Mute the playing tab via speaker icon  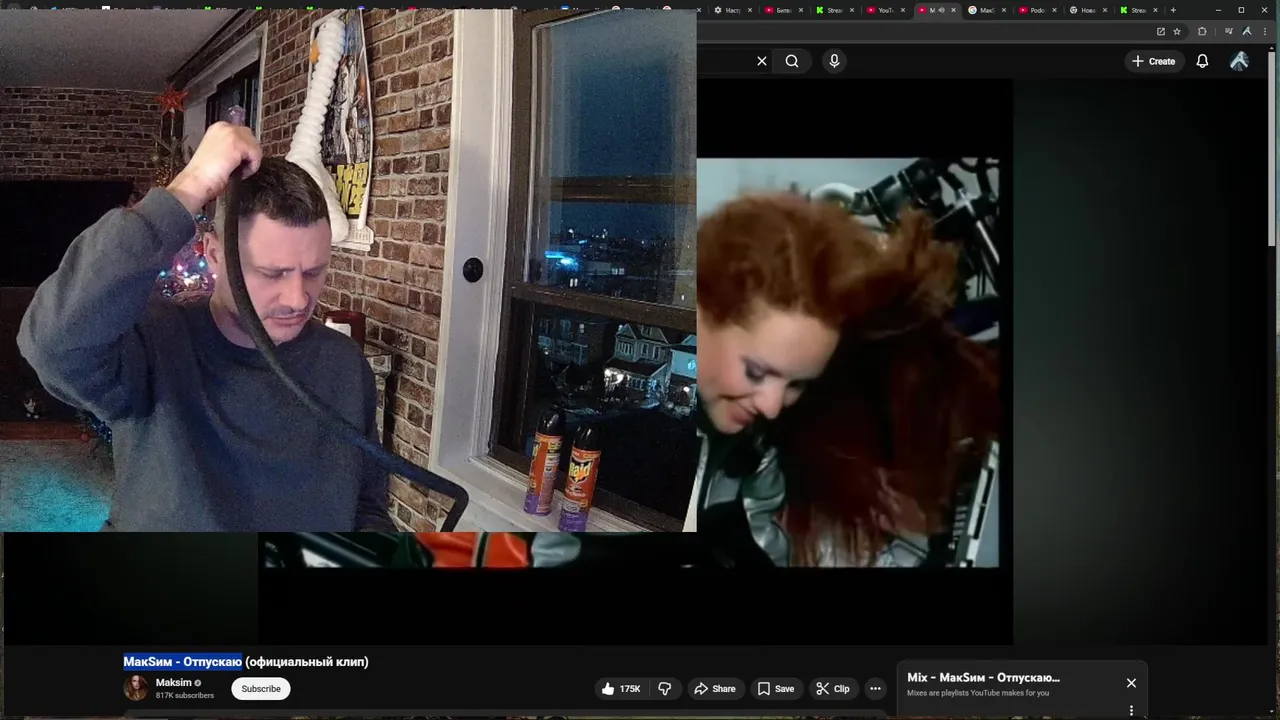[x=941, y=10]
